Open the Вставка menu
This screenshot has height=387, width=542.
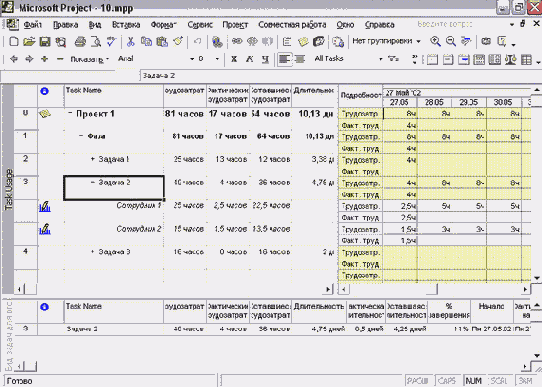pos(126,25)
